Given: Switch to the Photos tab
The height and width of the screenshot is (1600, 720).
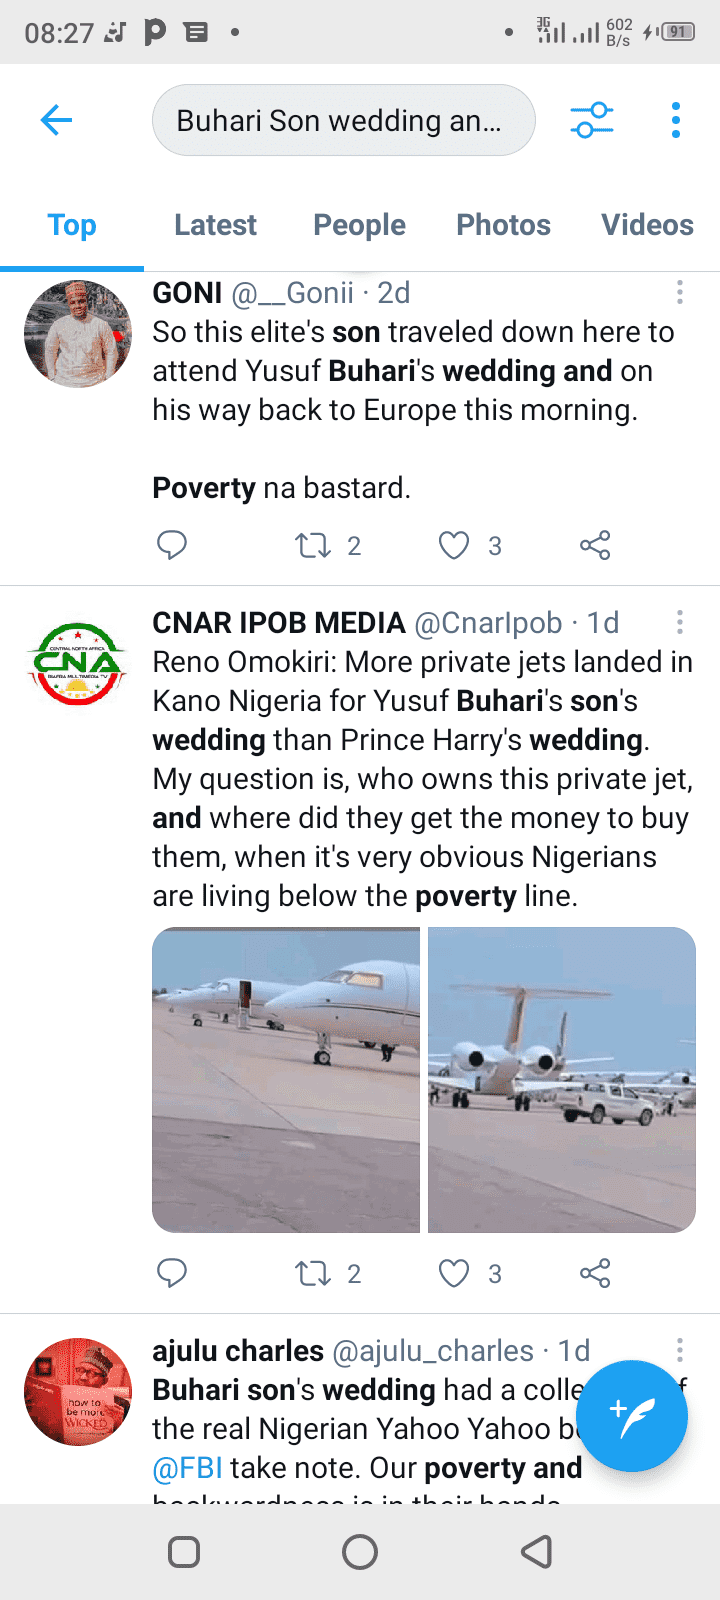Looking at the screenshot, I should tap(503, 225).
